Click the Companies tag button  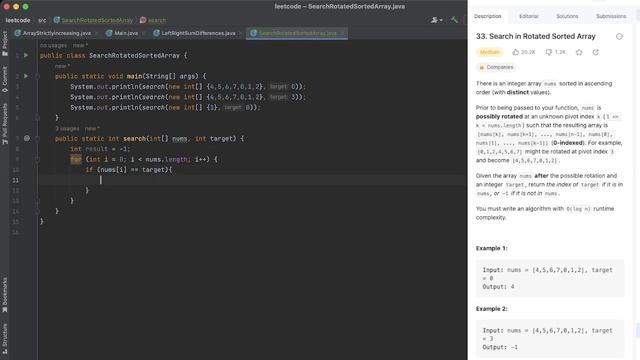[x=496, y=67]
